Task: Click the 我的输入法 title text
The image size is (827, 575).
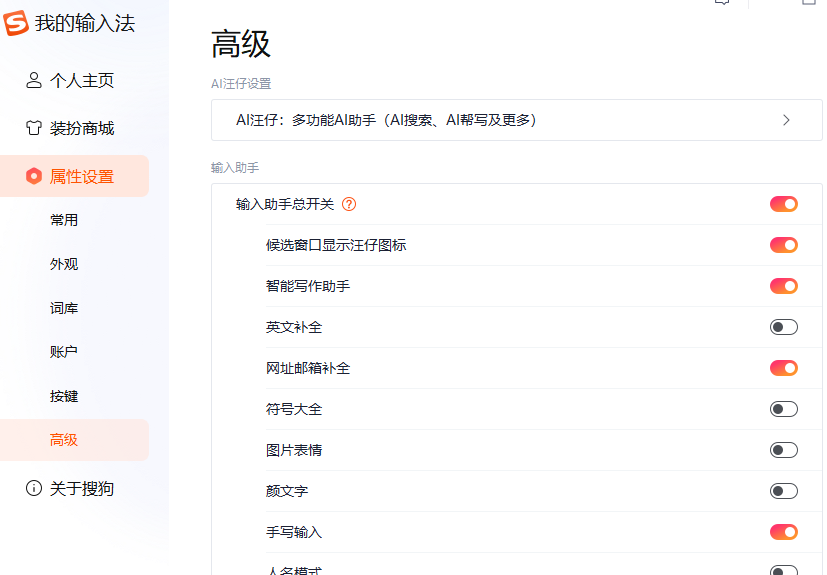Action: pos(85,23)
